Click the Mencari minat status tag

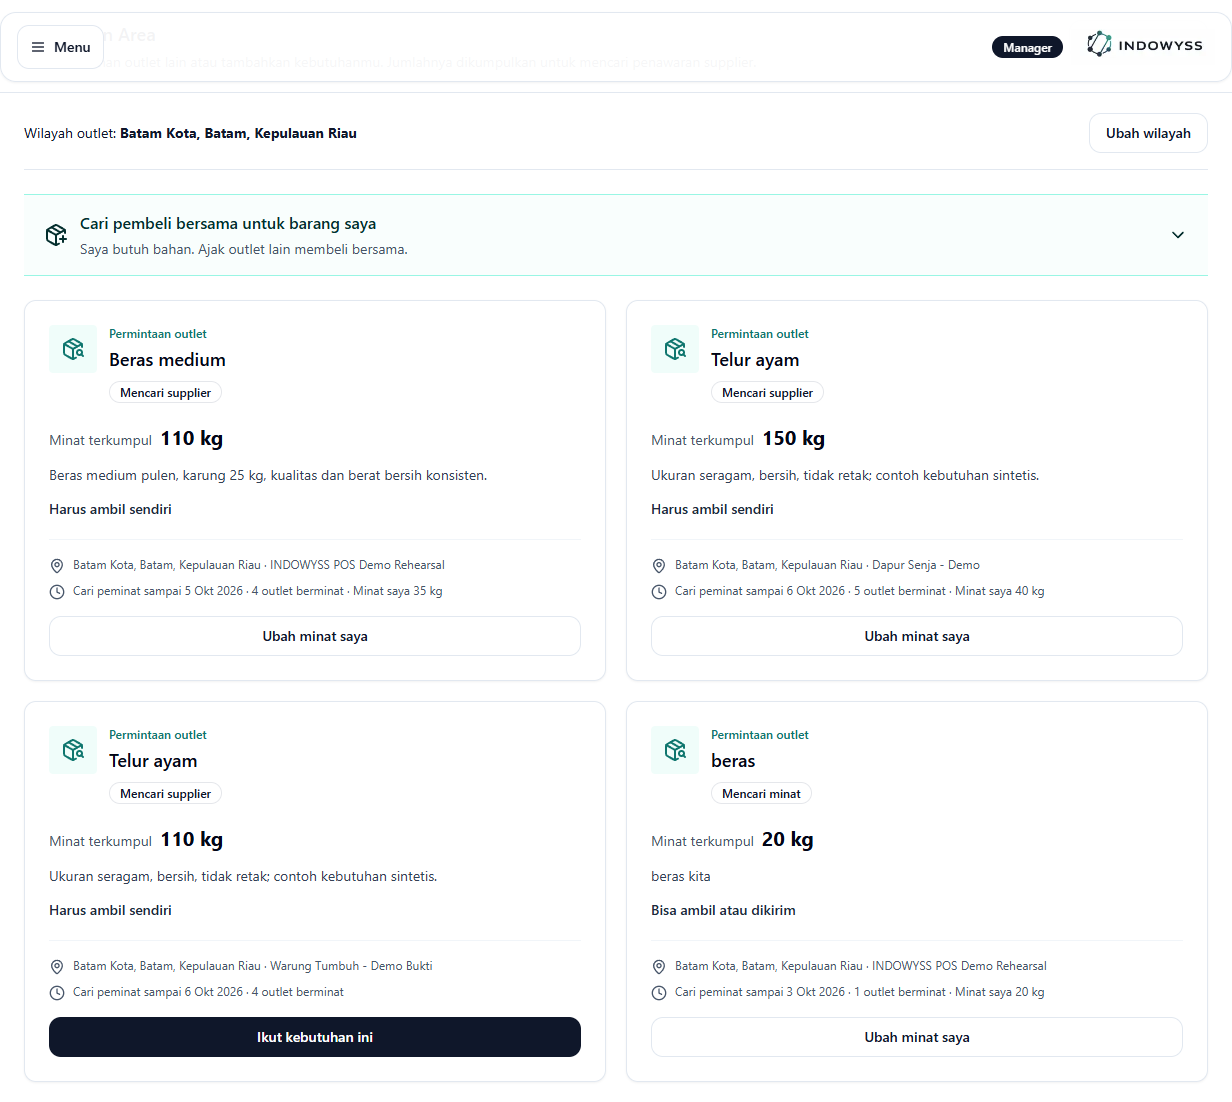761,794
